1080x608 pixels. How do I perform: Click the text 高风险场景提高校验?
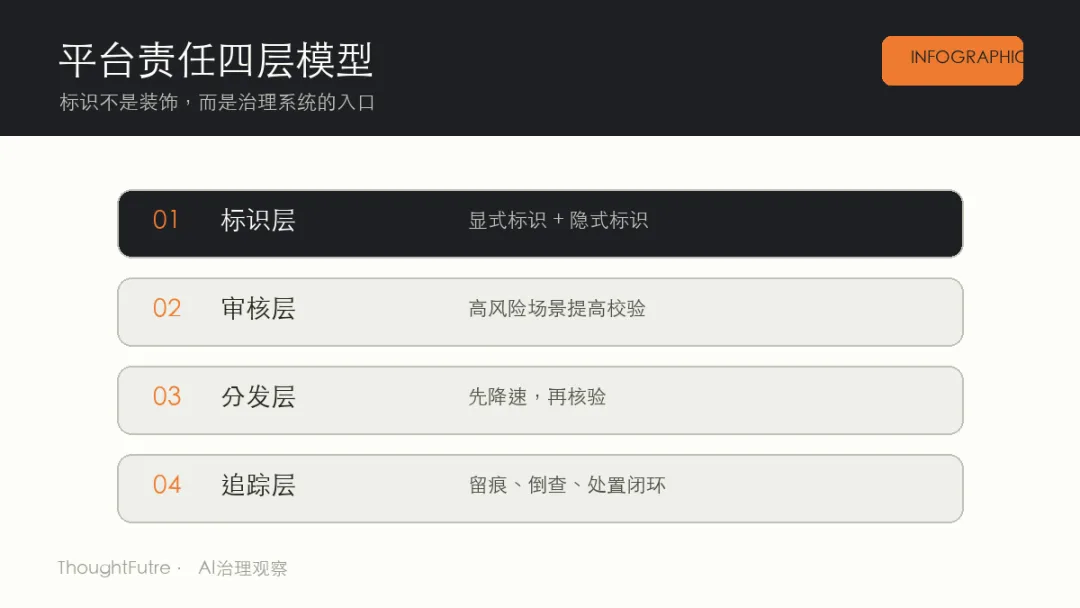click(x=557, y=308)
